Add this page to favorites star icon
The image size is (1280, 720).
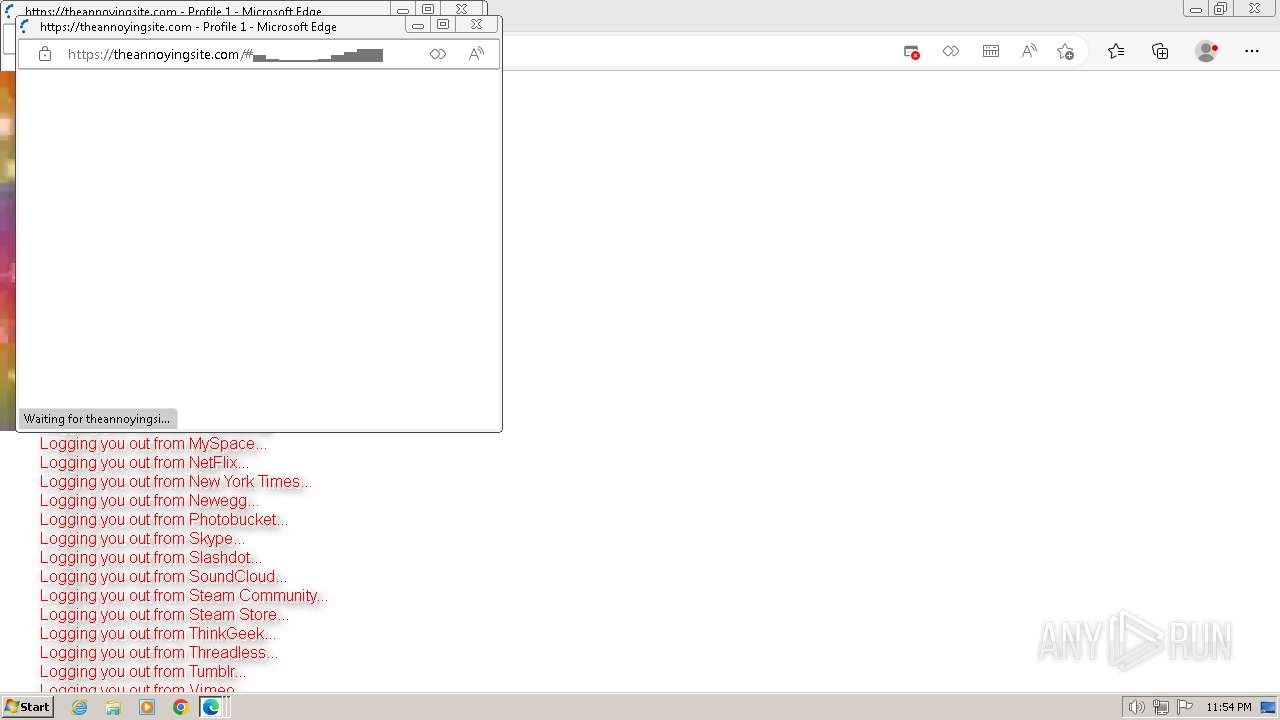[1066, 52]
